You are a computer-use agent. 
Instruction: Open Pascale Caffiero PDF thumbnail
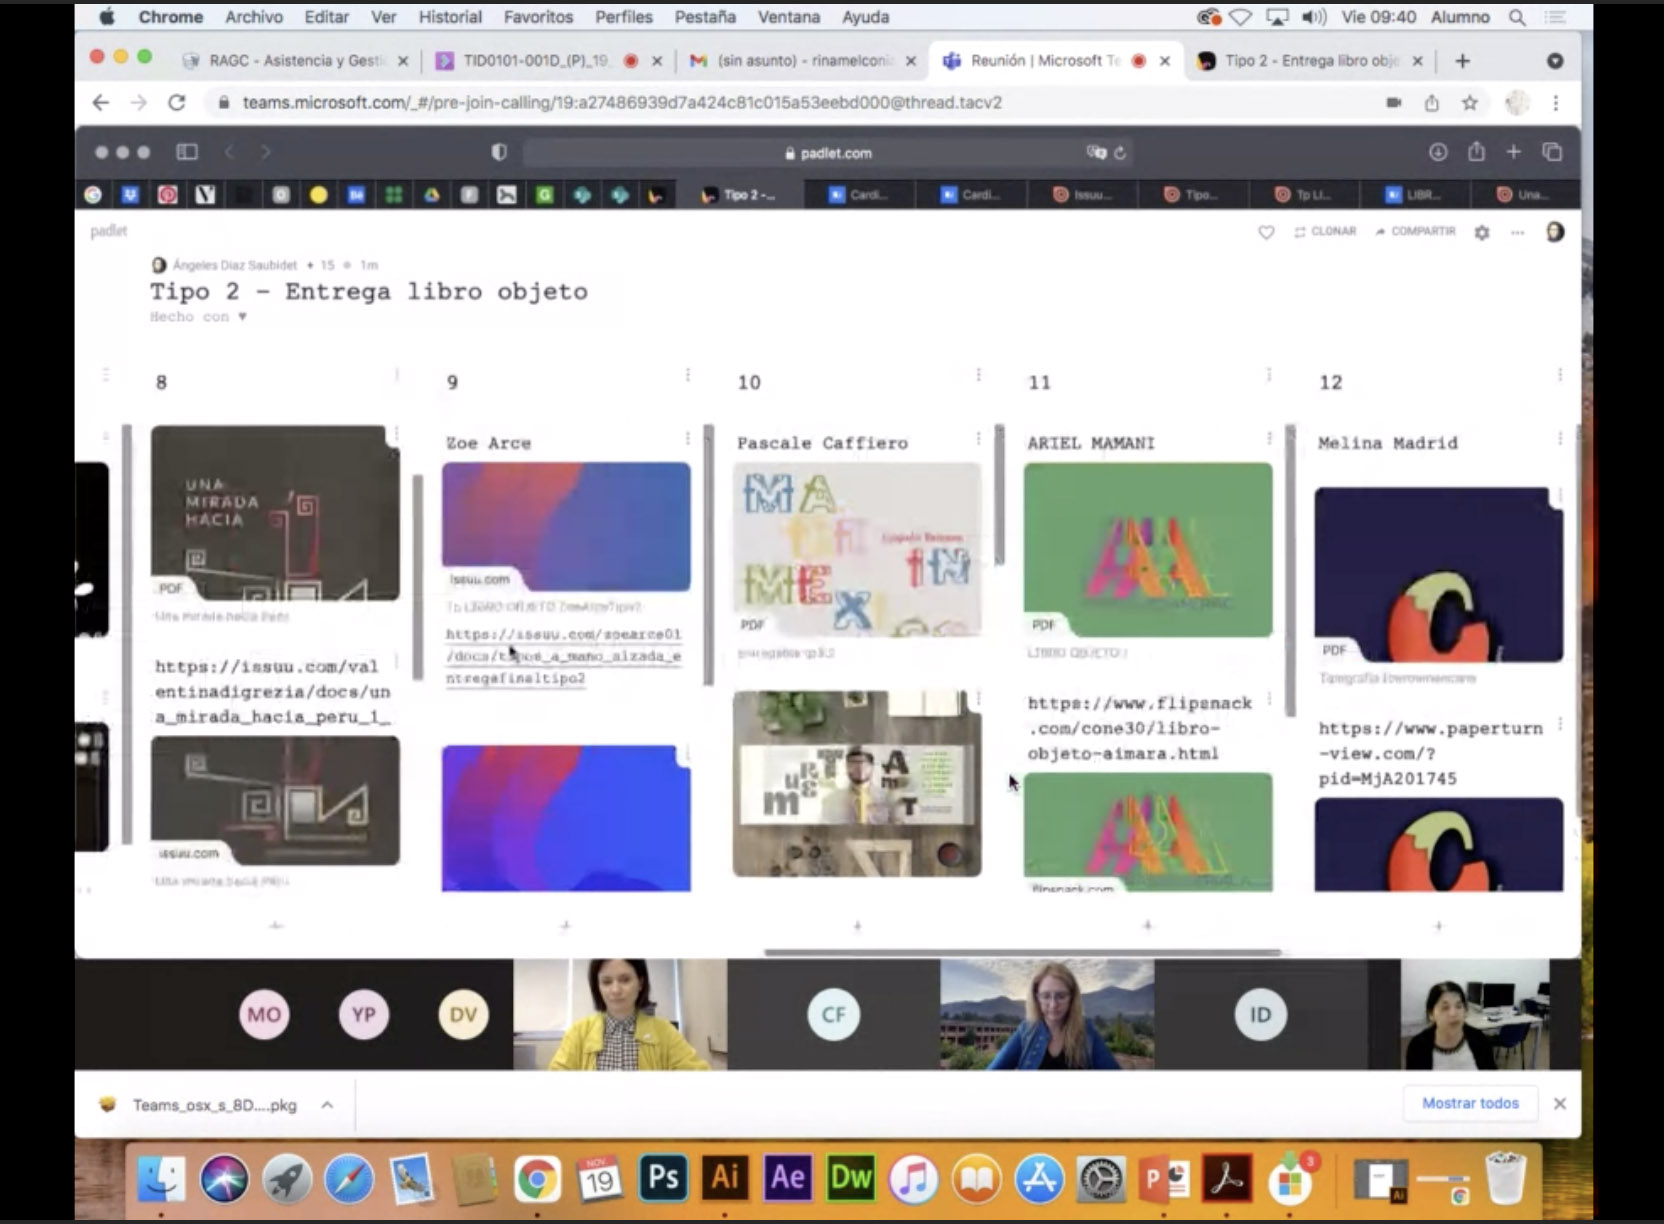point(856,549)
